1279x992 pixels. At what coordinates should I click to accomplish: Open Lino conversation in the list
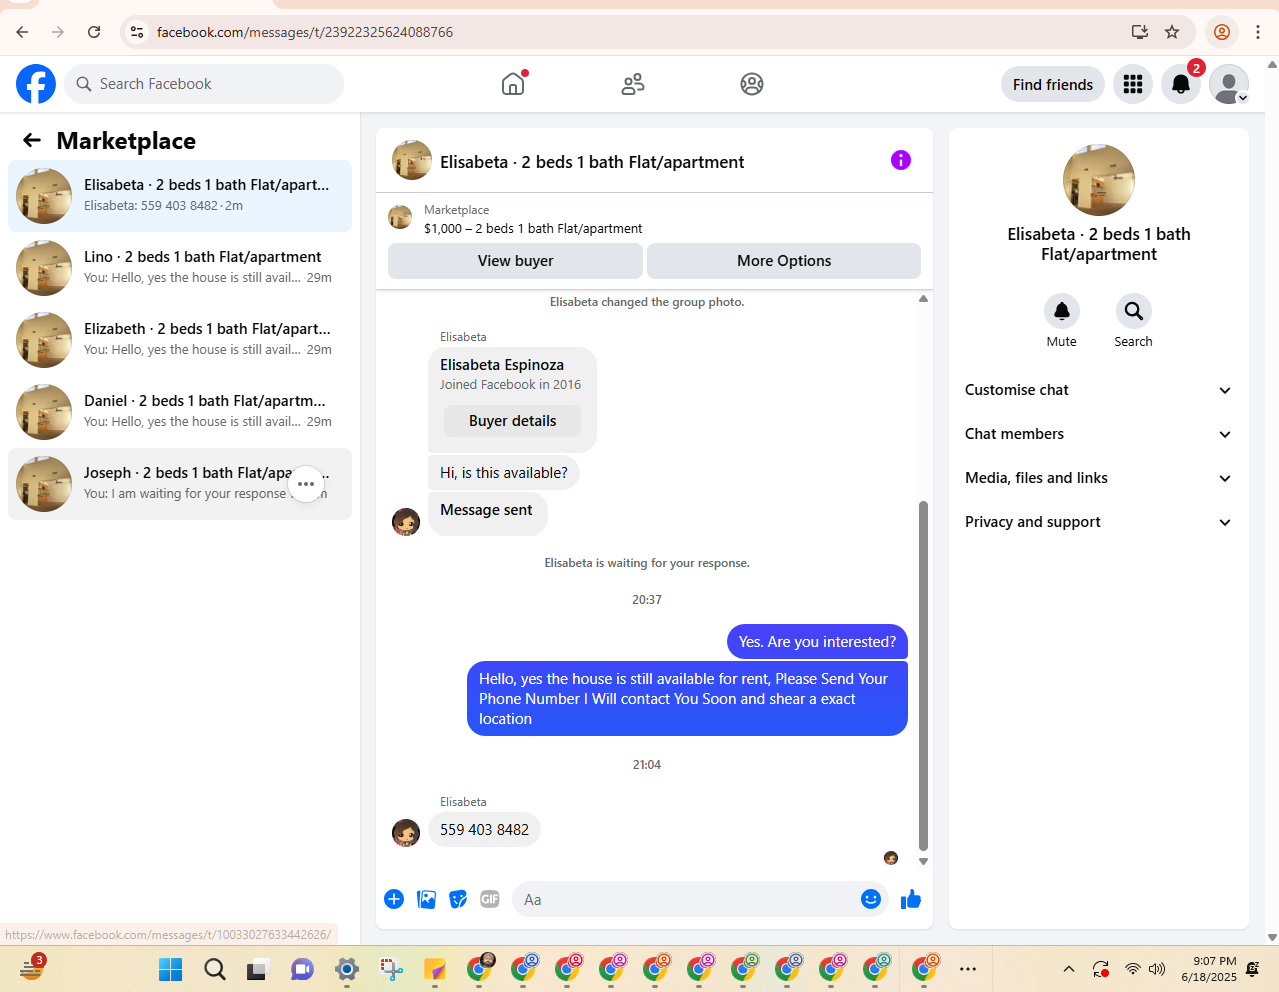point(180,268)
